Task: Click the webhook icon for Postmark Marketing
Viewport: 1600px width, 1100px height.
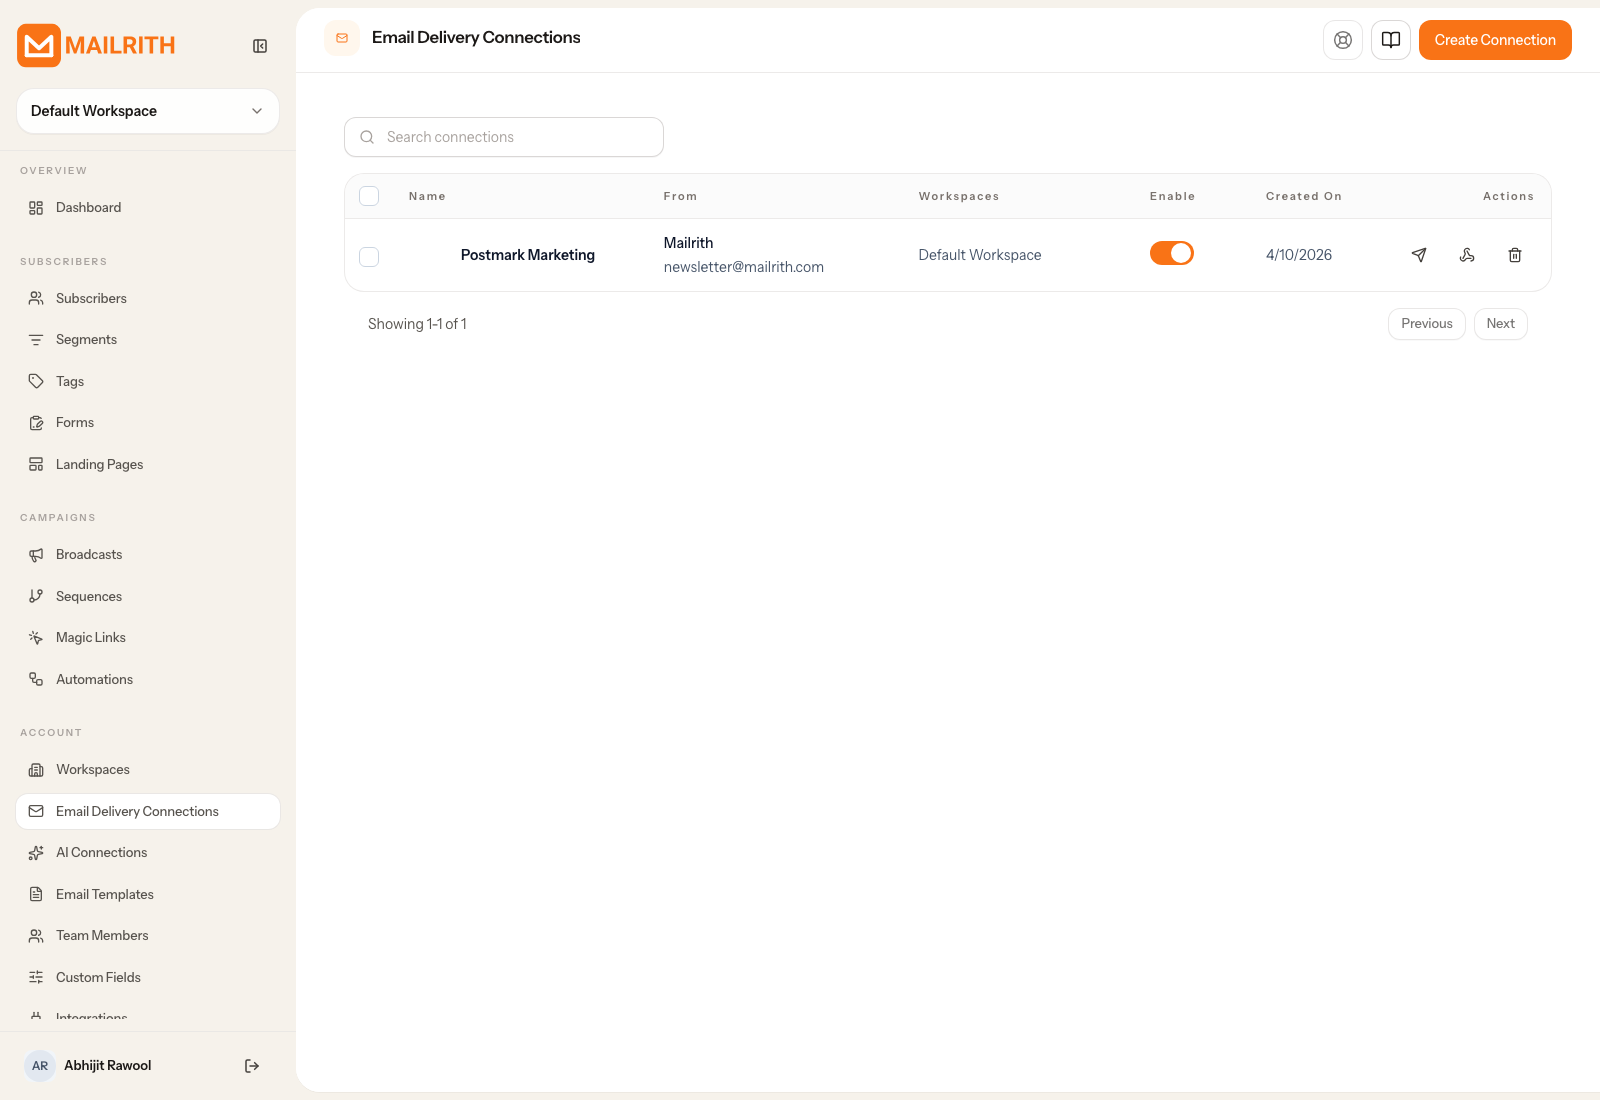Action: click(1467, 255)
